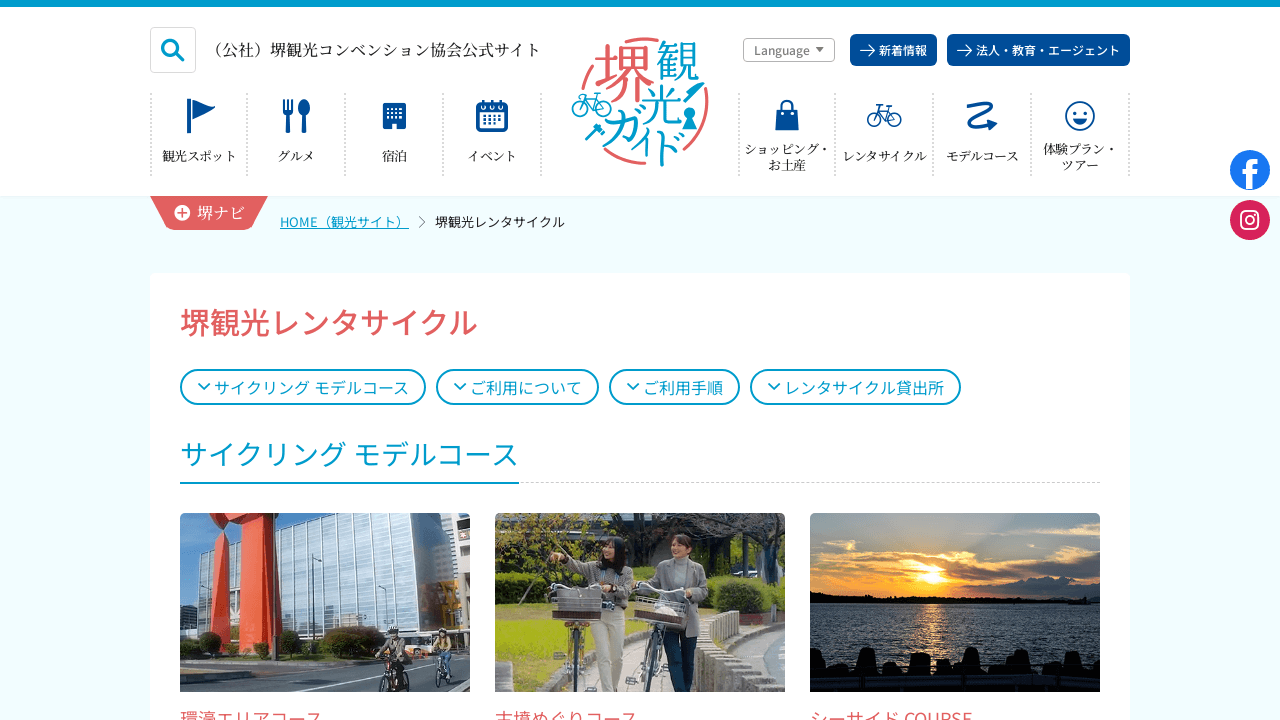Click the グルメ fork and spoon icon

click(x=295, y=114)
